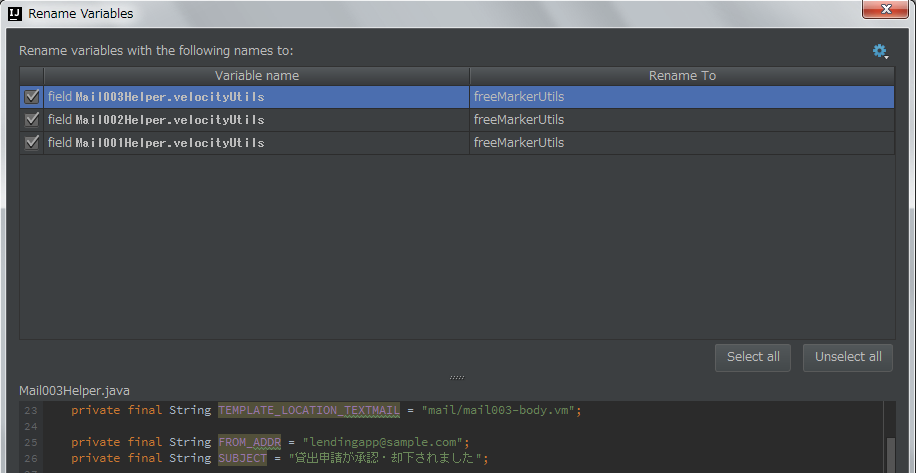The image size is (916, 473).
Task: Click the SUBJECT constant in the preview
Action: pos(242,458)
